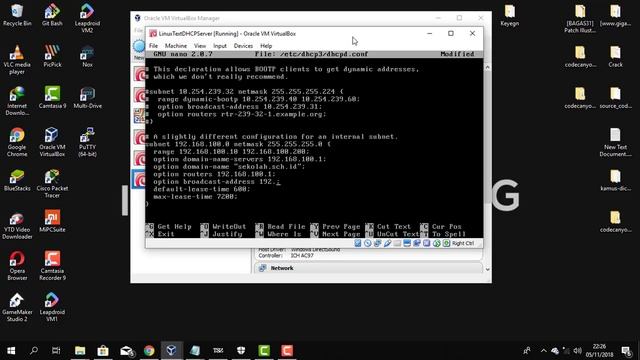
Task: Open green Camtasia icon on the taskbar
Action: tap(264, 351)
